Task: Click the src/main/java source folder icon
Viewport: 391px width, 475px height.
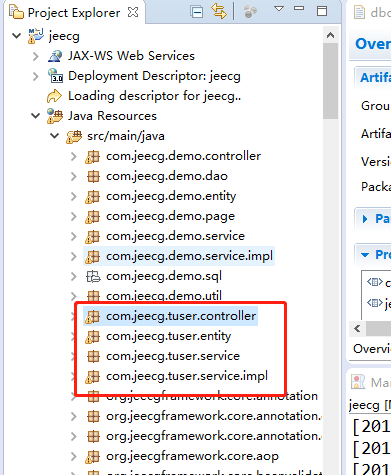Action: pos(74,136)
